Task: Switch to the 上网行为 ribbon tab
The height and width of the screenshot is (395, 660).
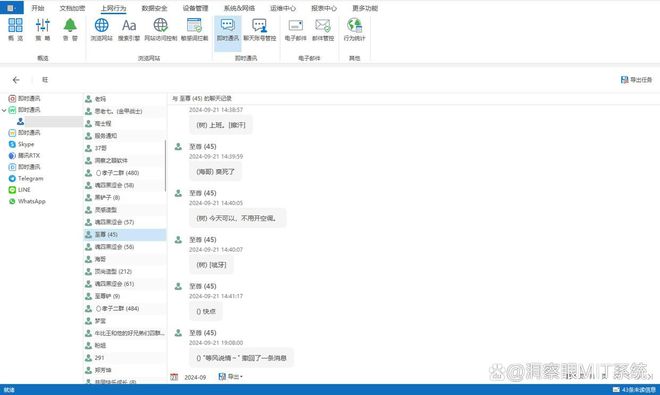Action: pos(114,8)
